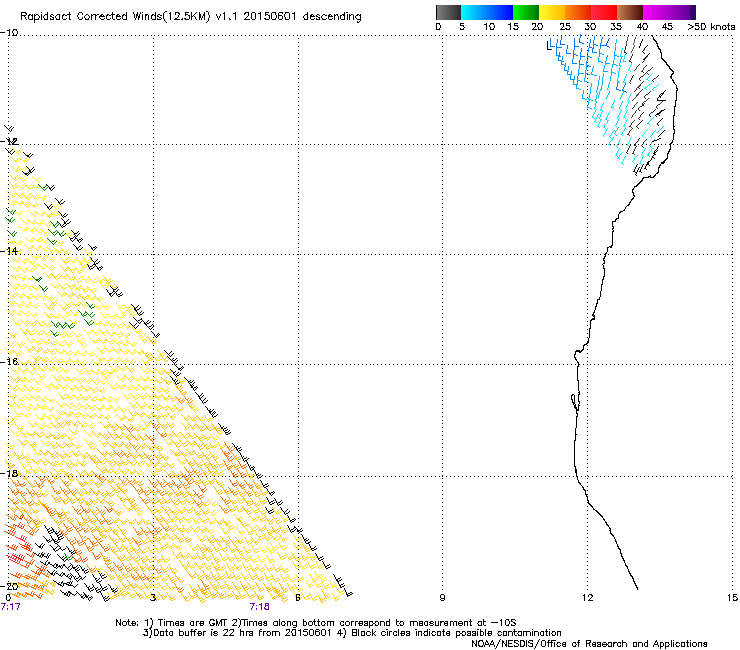Image resolution: width=740 pixels, height=650 pixels.
Task: Click the '-10' latitude axis label
Action: 9,33
